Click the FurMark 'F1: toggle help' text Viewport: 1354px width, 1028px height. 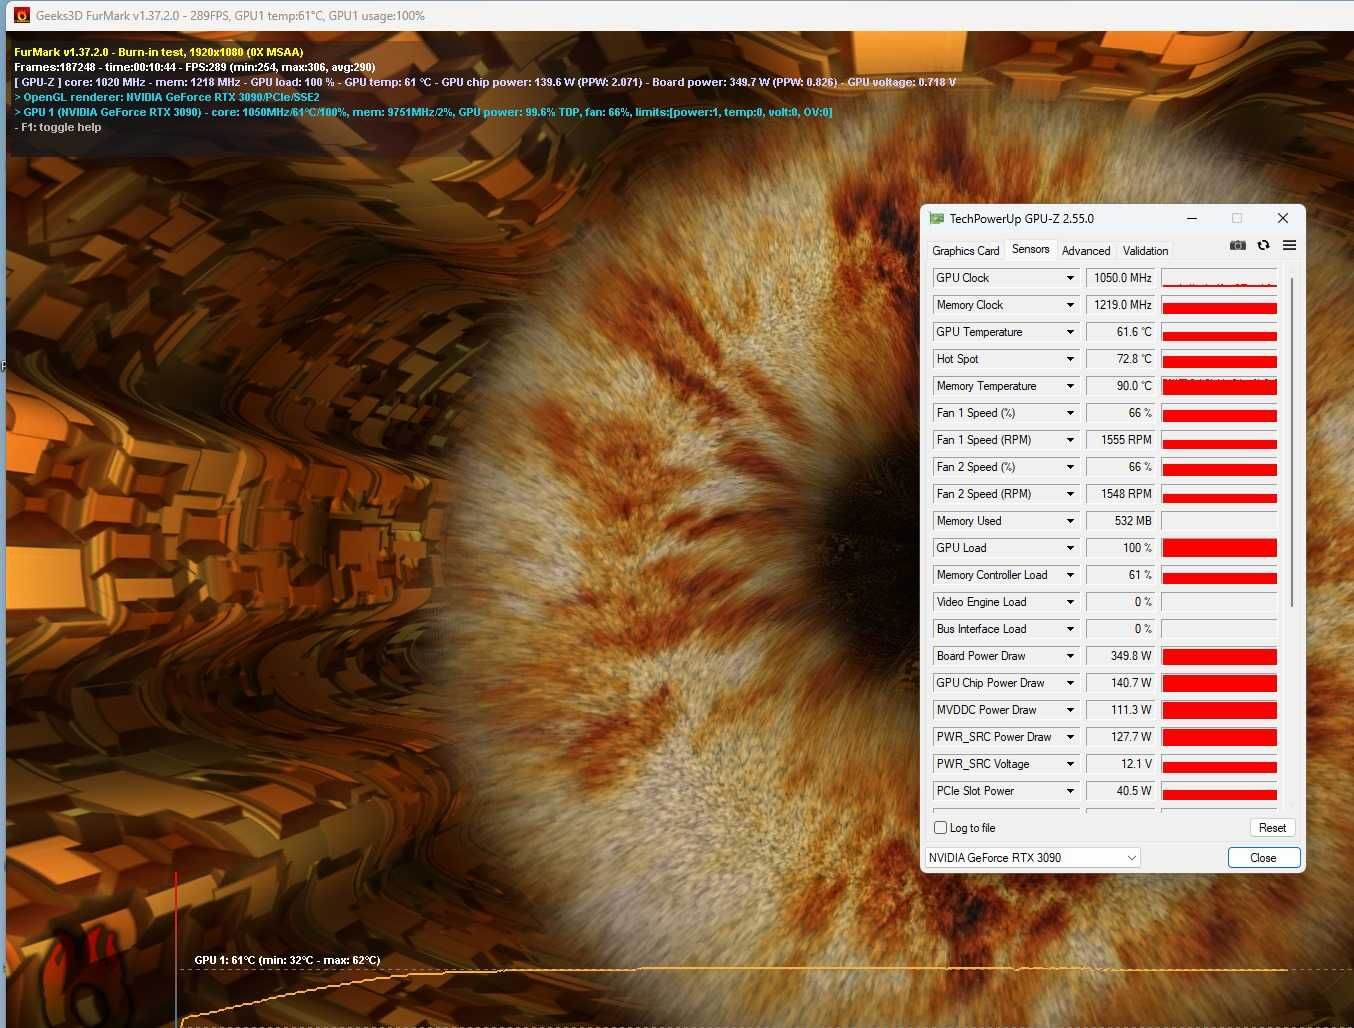coord(58,127)
